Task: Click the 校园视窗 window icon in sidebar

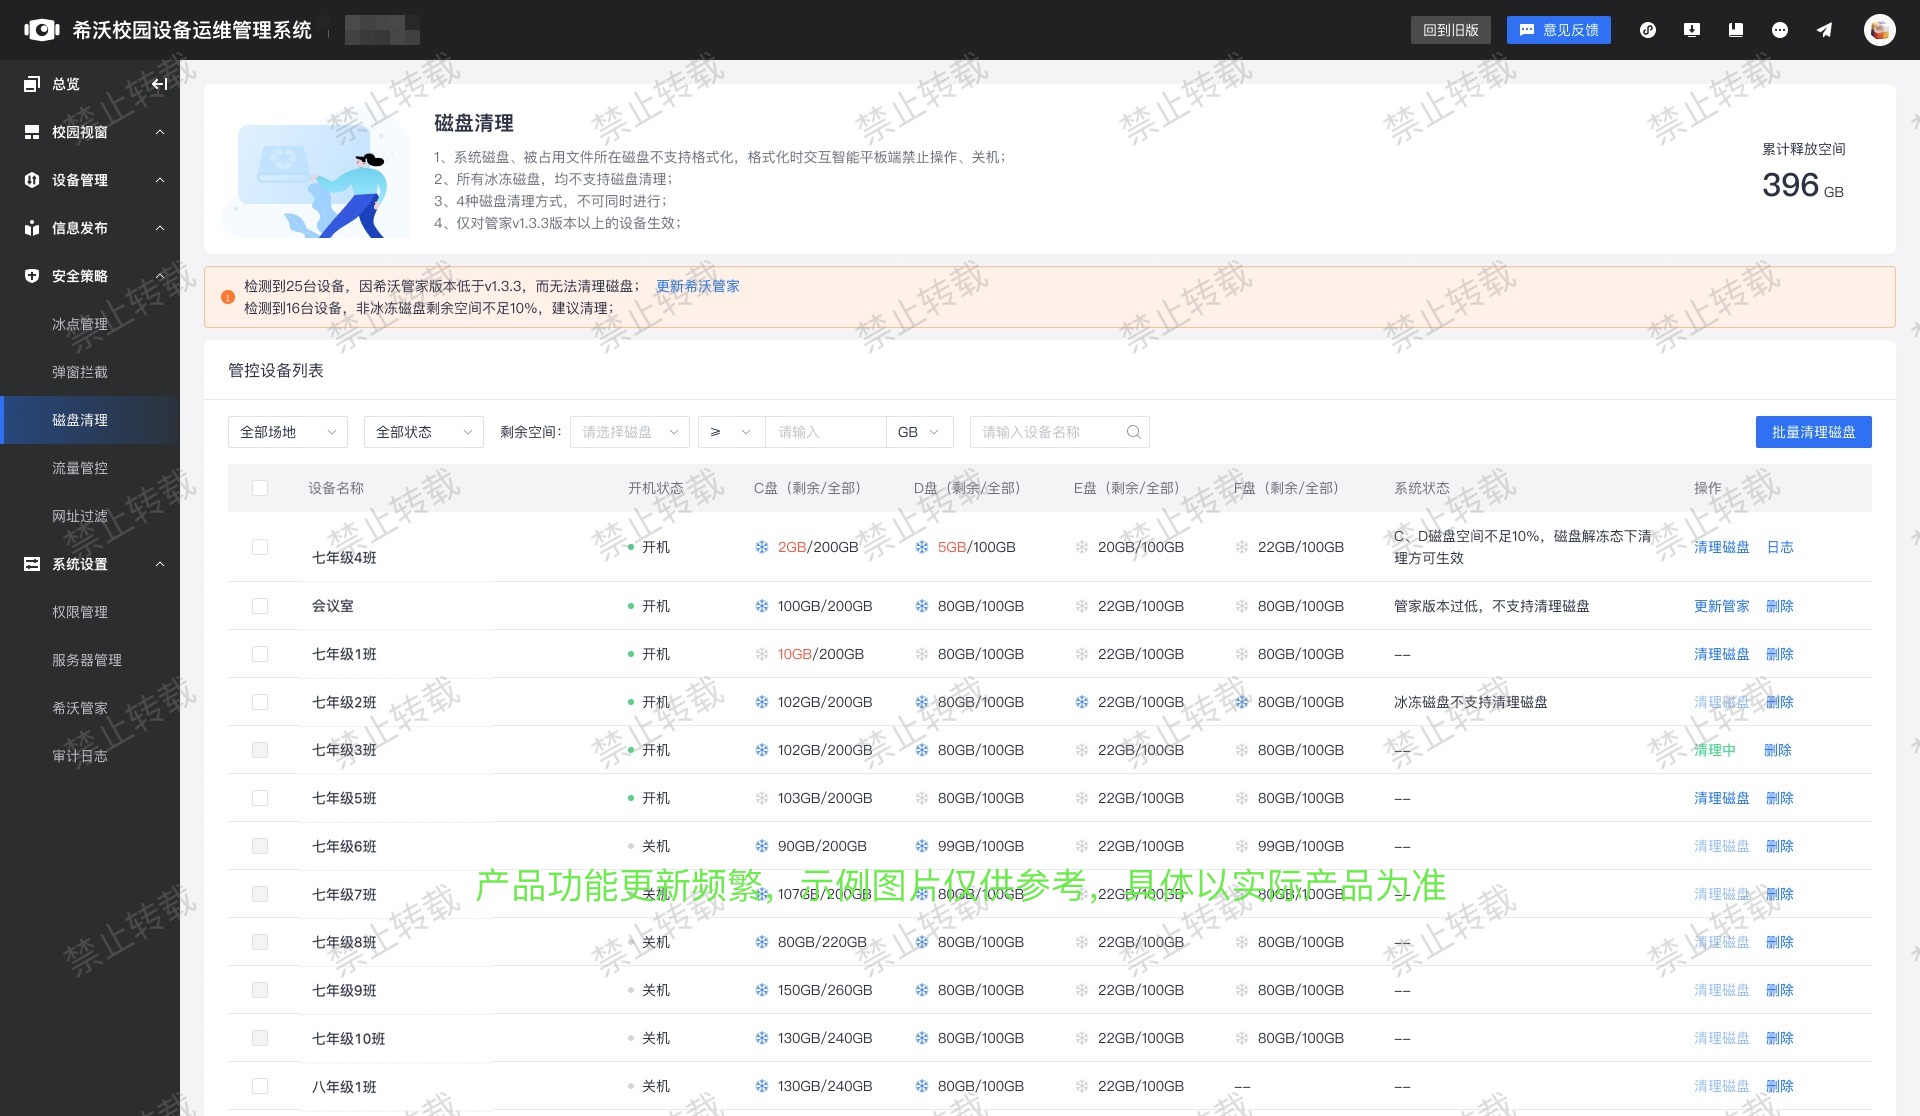Action: pyautogui.click(x=32, y=132)
